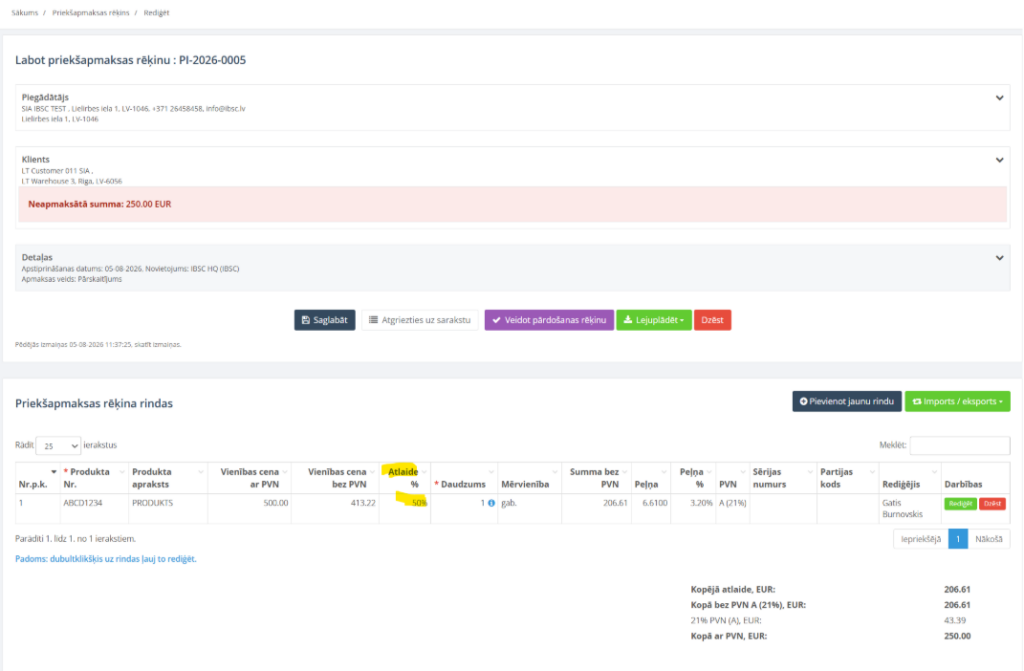Open the Rādīt entries count dropdown
Viewport: 1024px width, 671px height.
coord(58,446)
